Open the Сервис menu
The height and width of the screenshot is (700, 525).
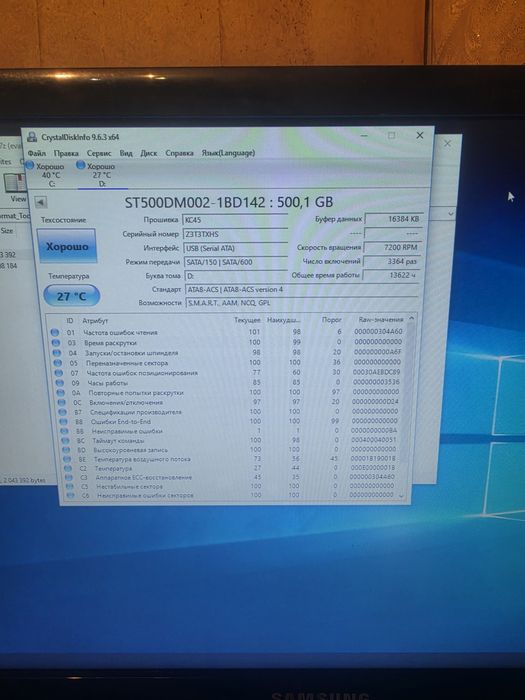pyautogui.click(x=99, y=153)
